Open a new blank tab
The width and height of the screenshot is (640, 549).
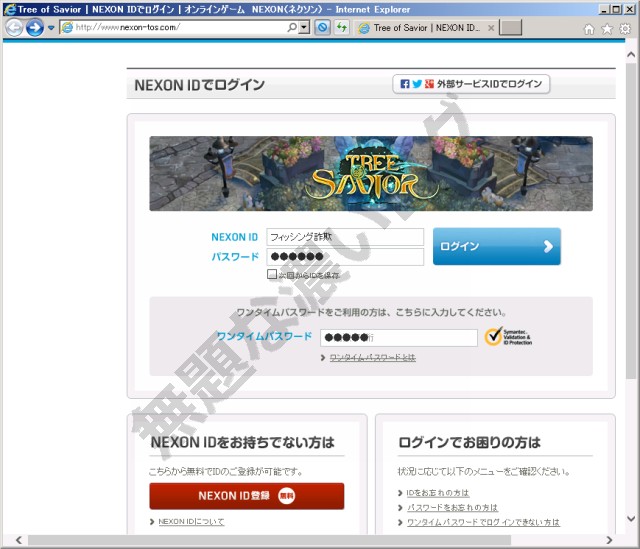coord(510,28)
